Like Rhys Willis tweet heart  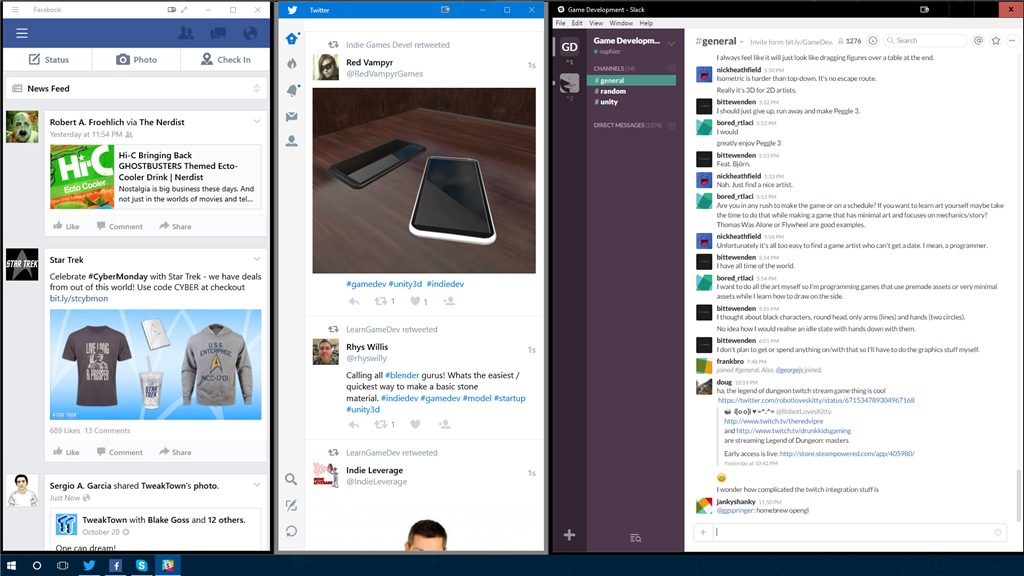point(415,424)
